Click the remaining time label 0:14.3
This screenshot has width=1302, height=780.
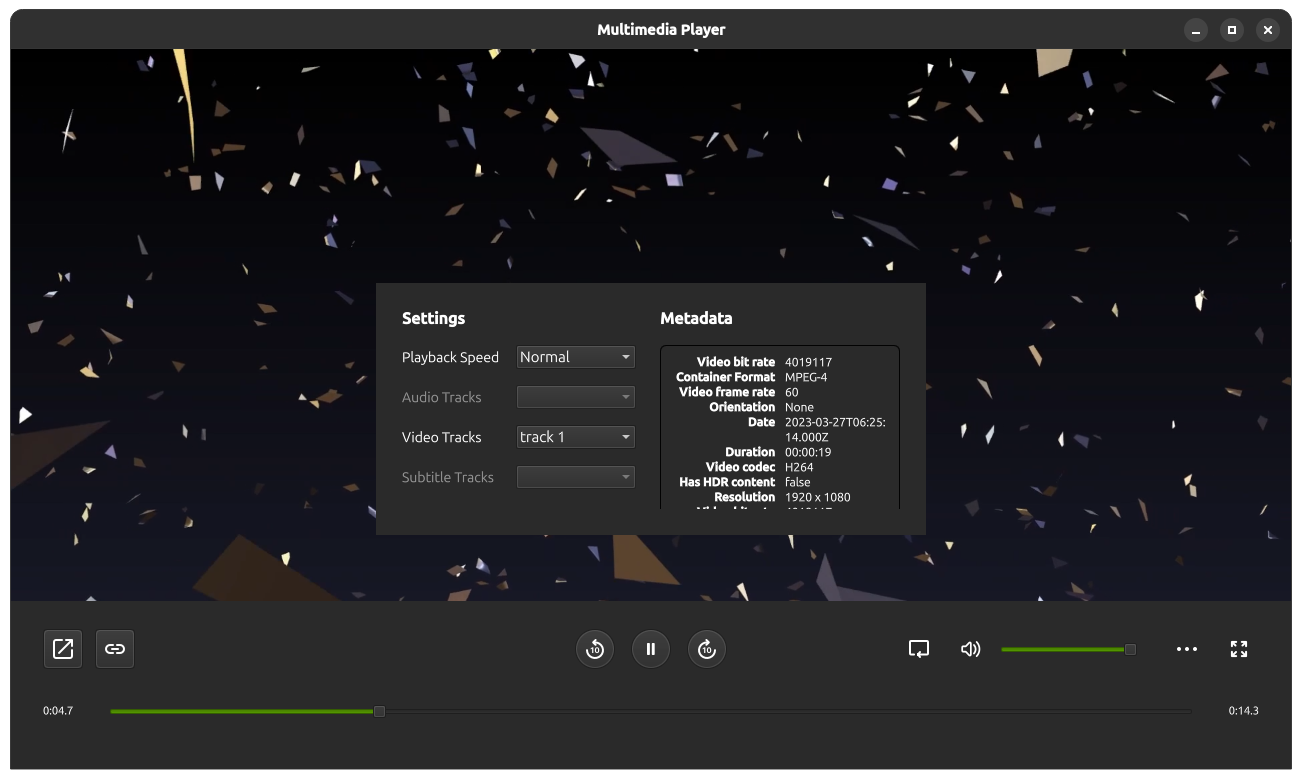1244,711
